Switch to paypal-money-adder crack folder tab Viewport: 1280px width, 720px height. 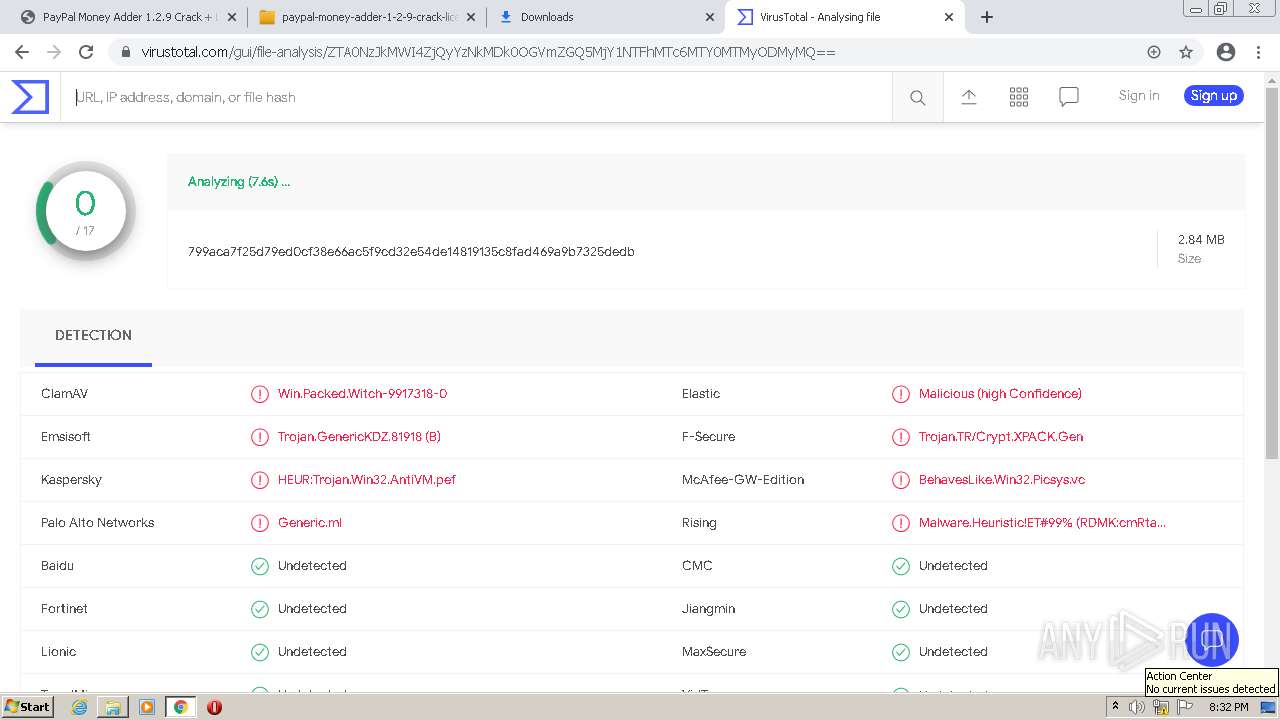(365, 17)
